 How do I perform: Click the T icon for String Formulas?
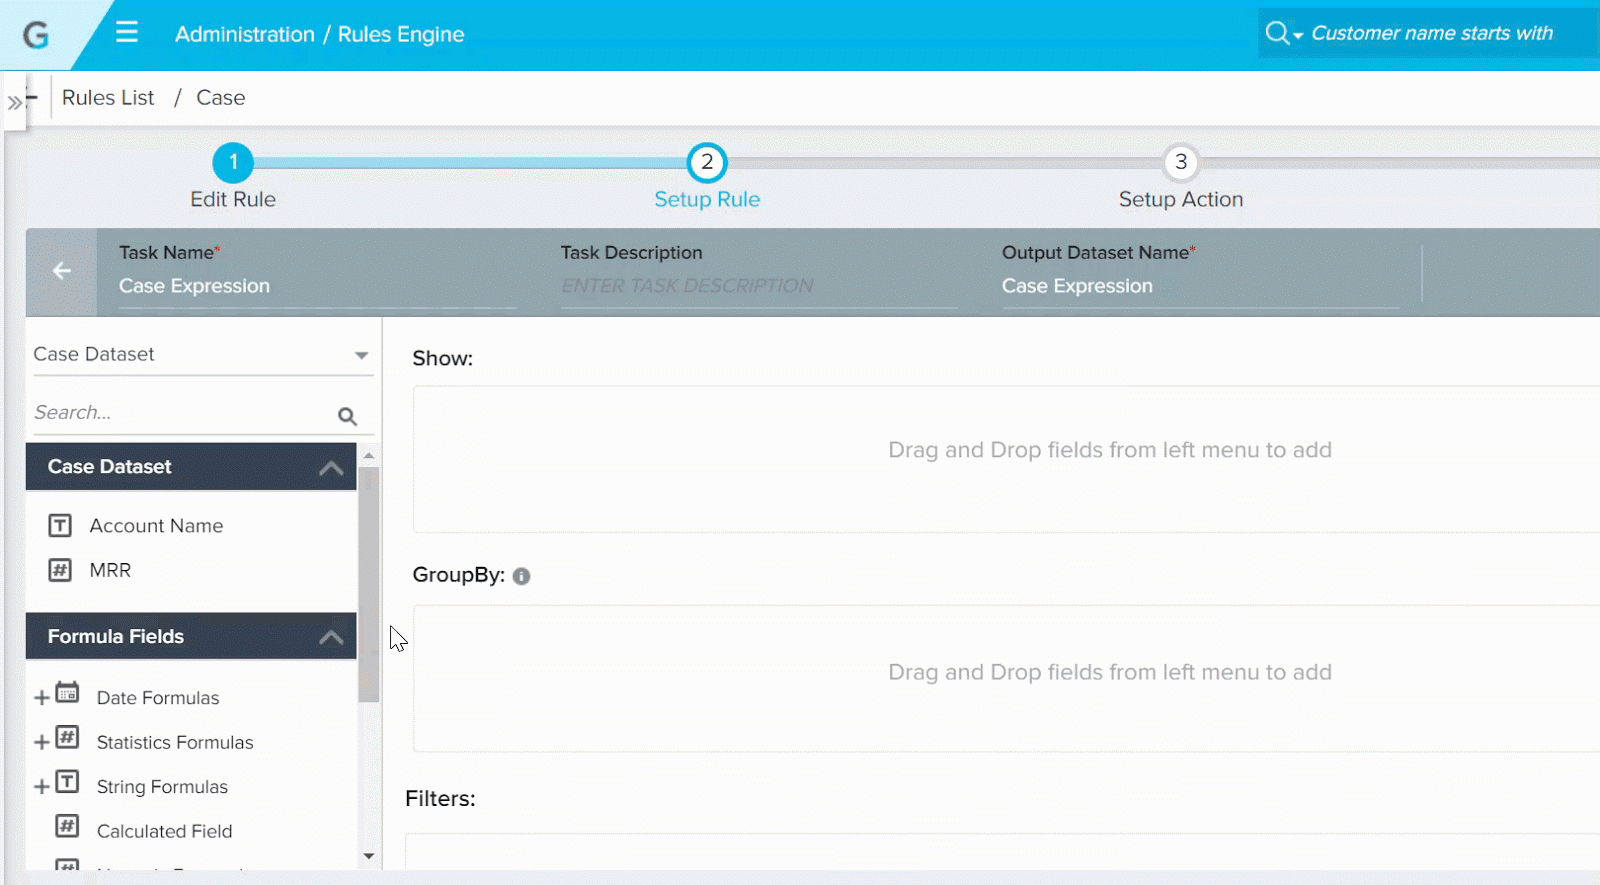pyautogui.click(x=67, y=781)
